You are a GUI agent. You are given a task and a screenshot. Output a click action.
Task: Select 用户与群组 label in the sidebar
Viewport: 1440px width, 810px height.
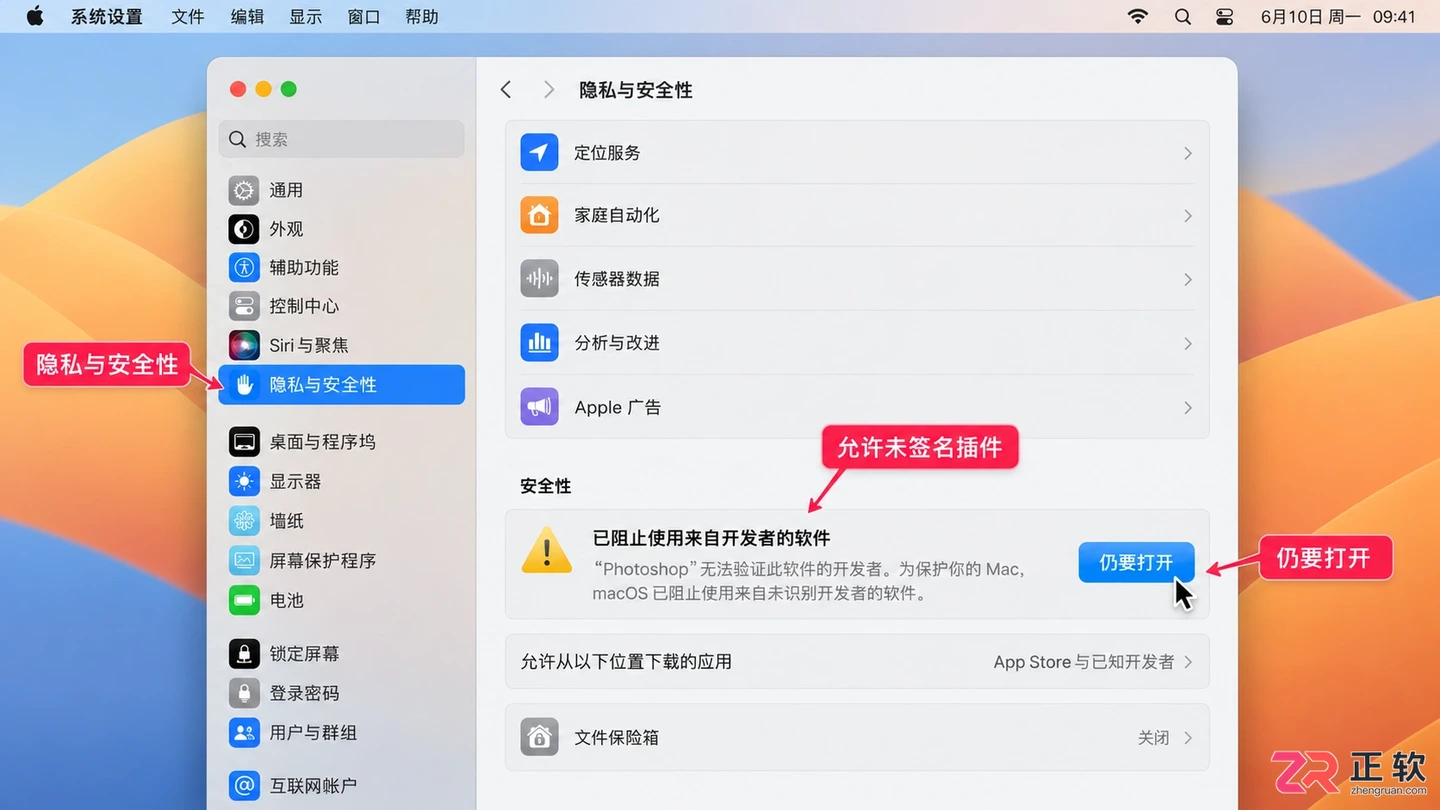point(313,732)
